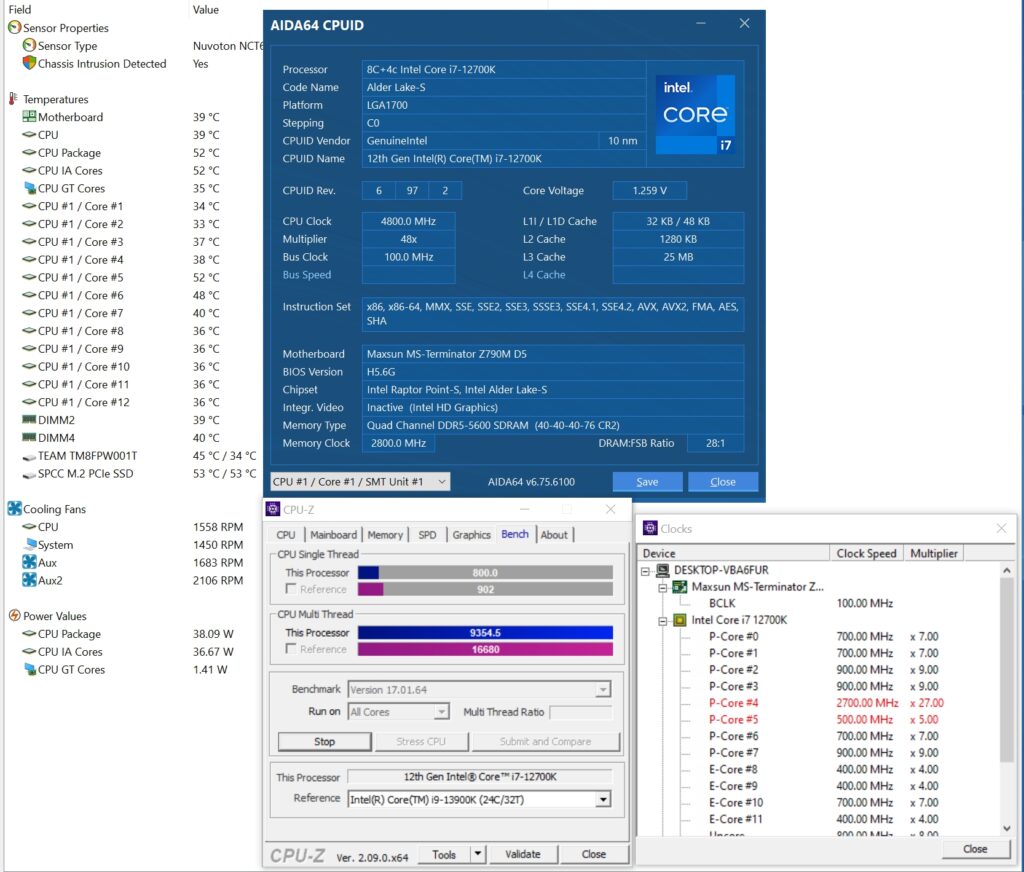Click the Chassis Intrusion Detected shield icon
The image size is (1024, 872).
click(x=29, y=63)
